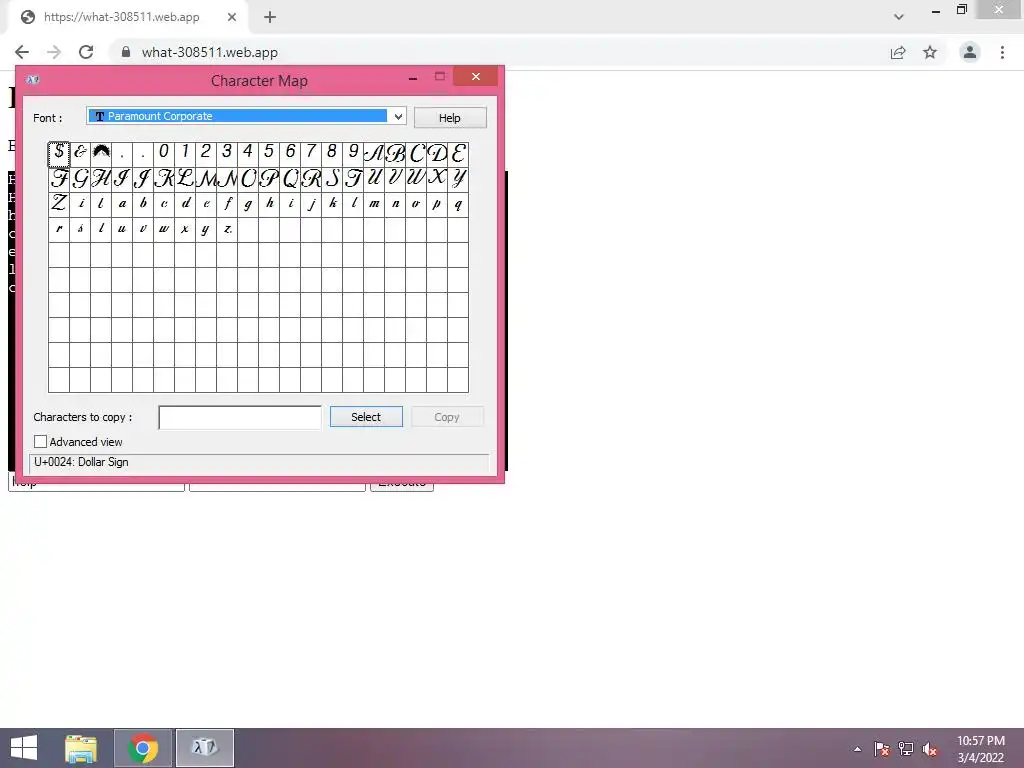Switch to Chrome on the taskbar
Viewport: 1024px width, 768px height.
143,748
